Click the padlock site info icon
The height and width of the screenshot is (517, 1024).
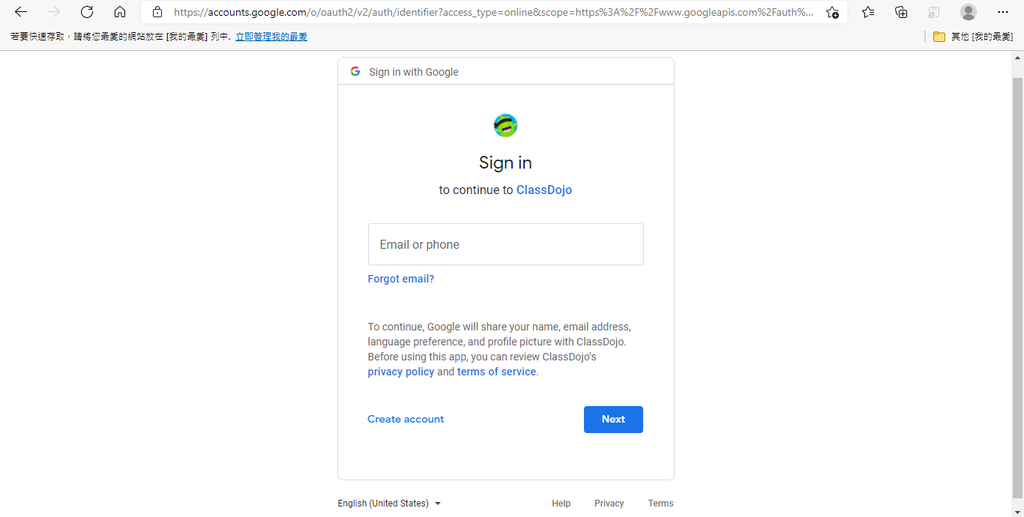pyautogui.click(x=157, y=12)
